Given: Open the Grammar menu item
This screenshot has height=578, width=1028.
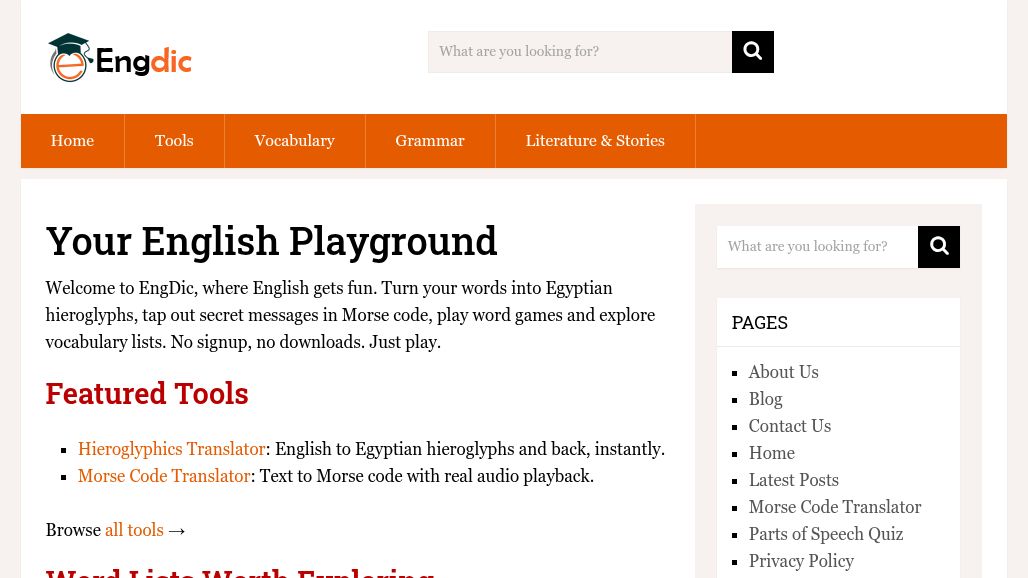Looking at the screenshot, I should point(430,141).
